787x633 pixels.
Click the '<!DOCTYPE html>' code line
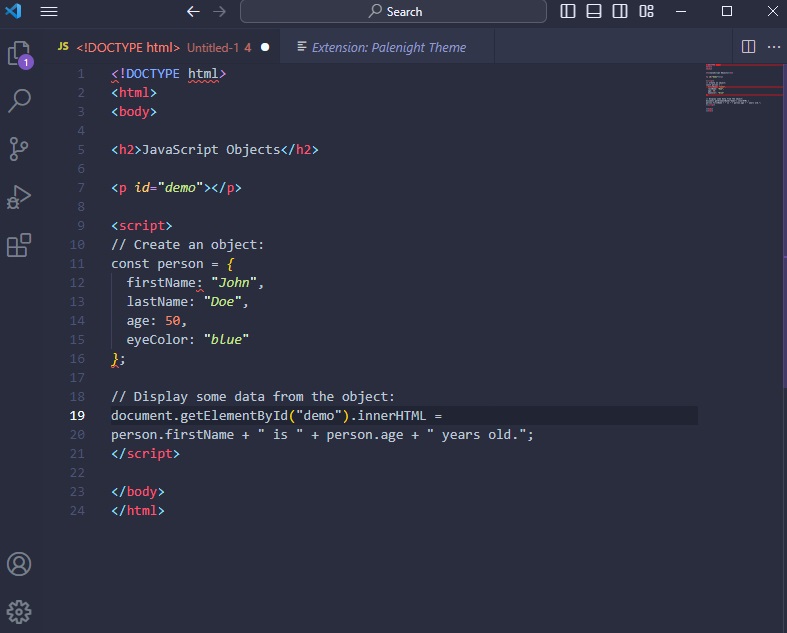coord(169,74)
